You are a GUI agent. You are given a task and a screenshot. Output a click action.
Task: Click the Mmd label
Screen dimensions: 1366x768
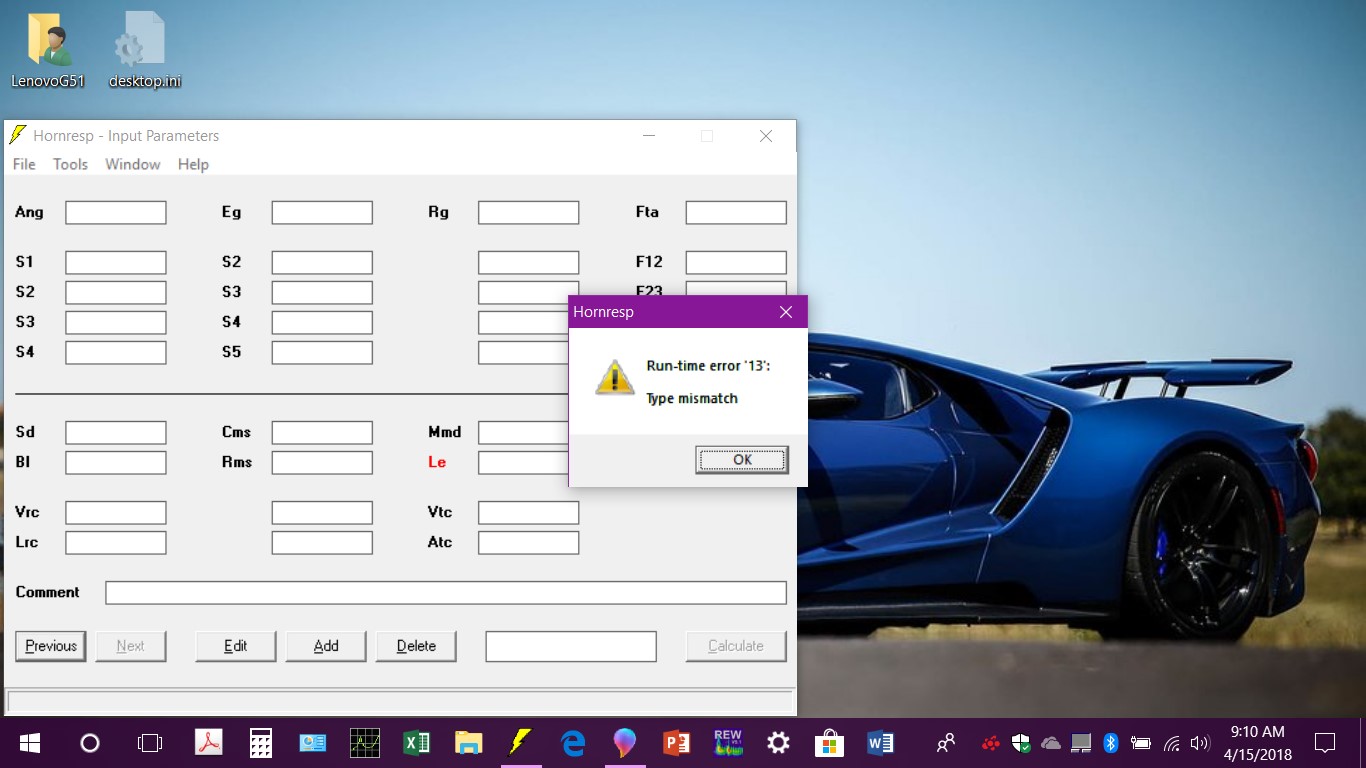tap(445, 432)
